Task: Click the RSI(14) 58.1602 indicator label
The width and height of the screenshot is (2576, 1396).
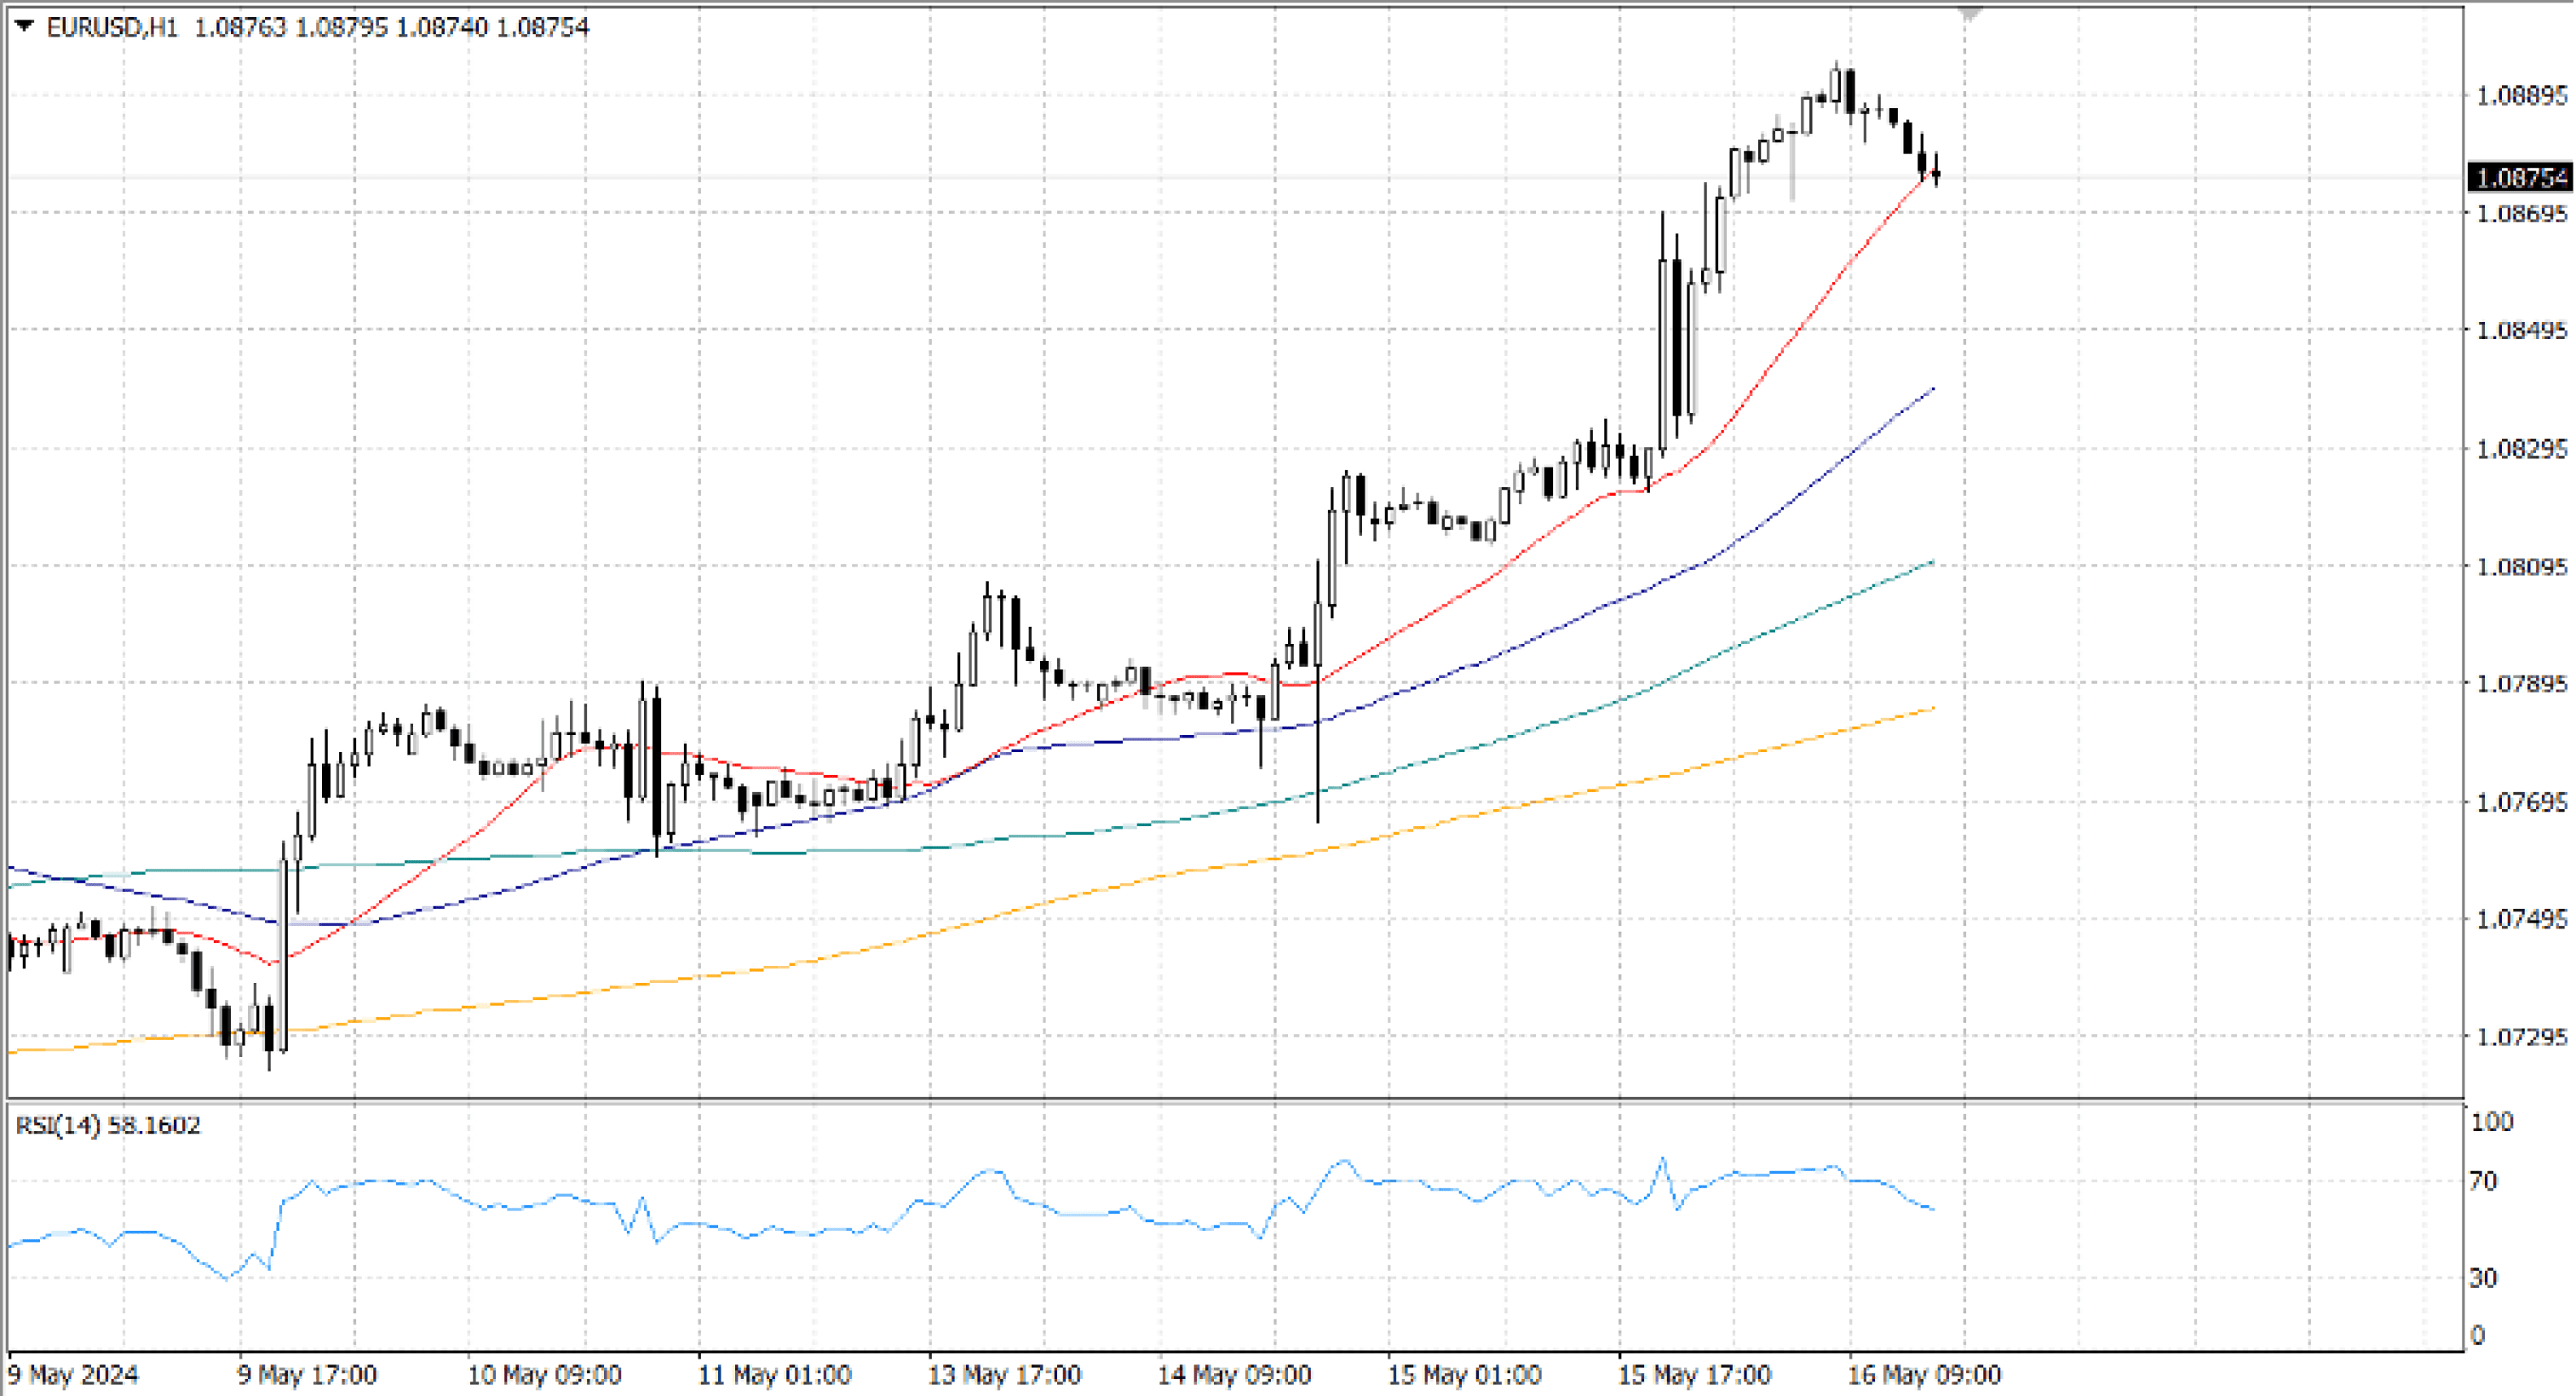Action: click(108, 1125)
